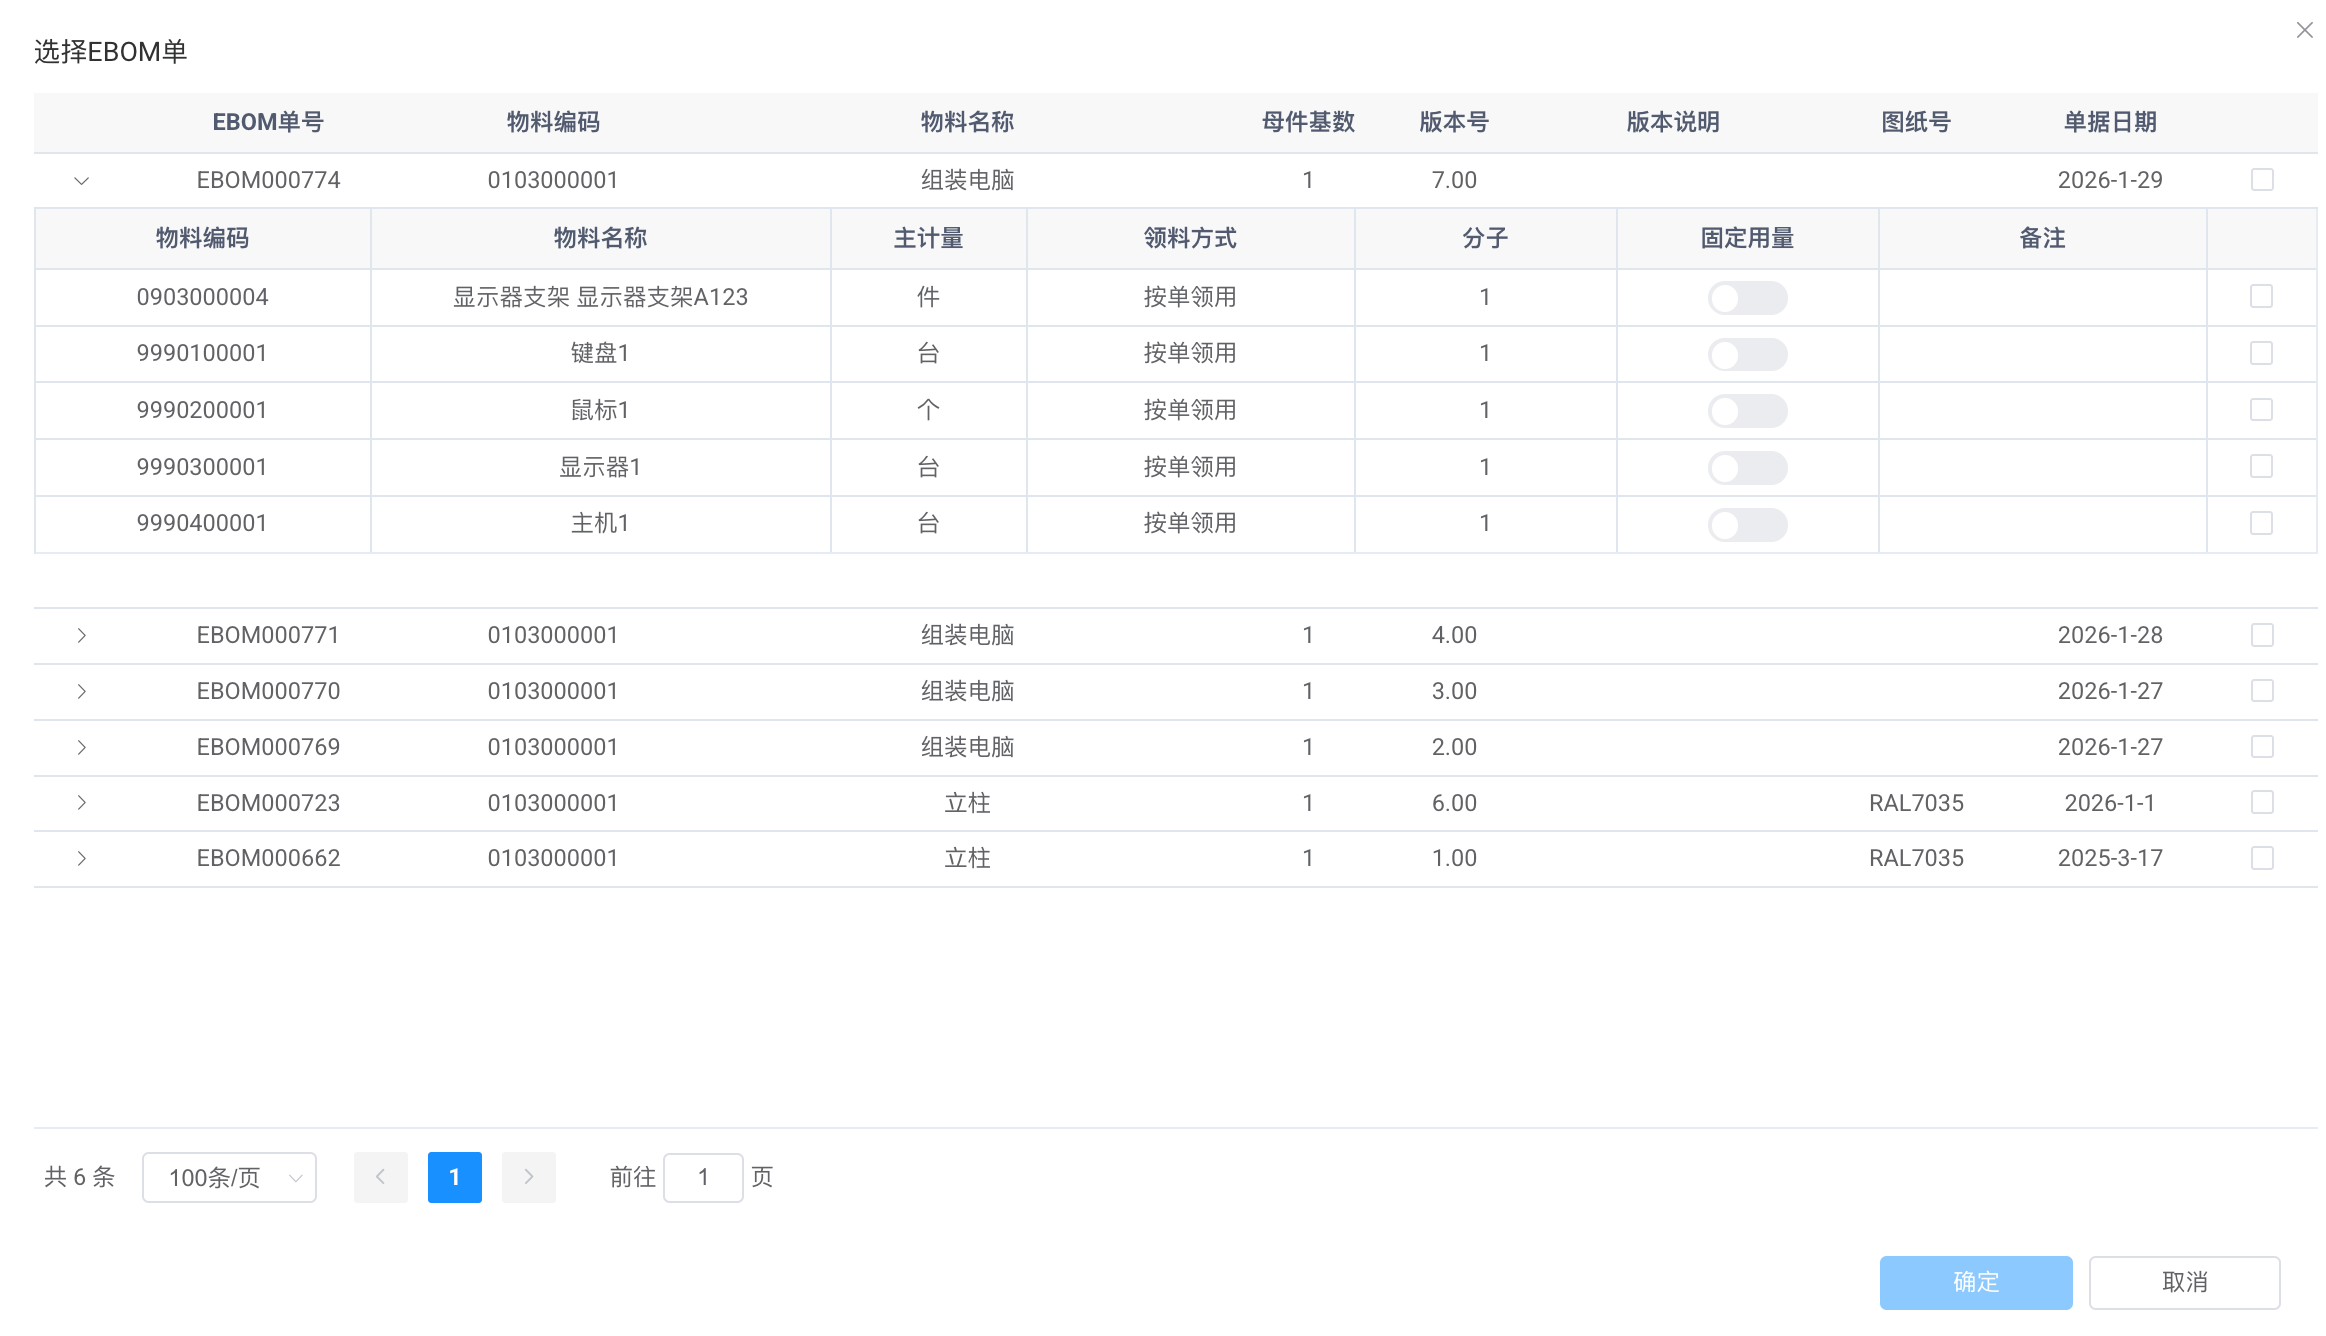Image resolution: width=2326 pixels, height=1336 pixels.
Task: Collapse the EBOM000774 row
Action: pos(82,181)
